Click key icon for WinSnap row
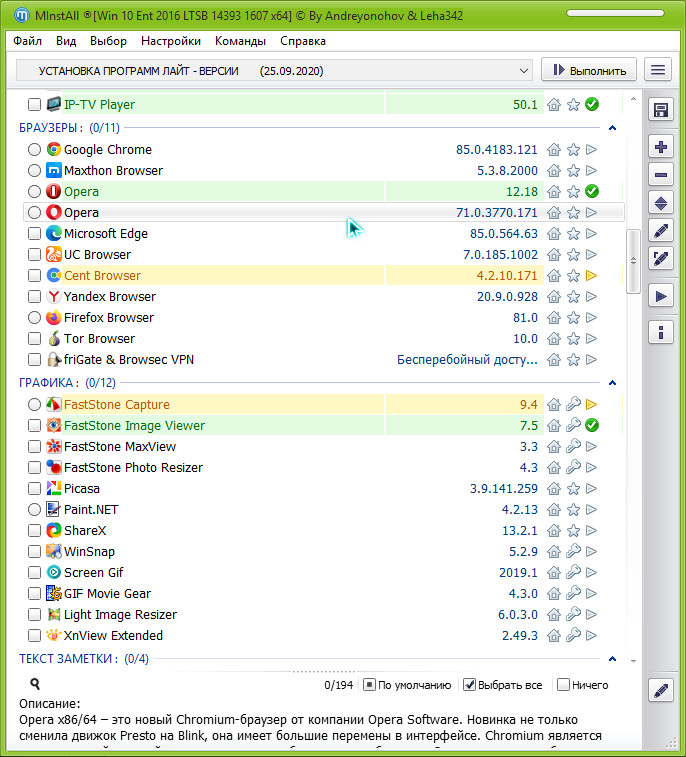This screenshot has width=686, height=757. (573, 551)
